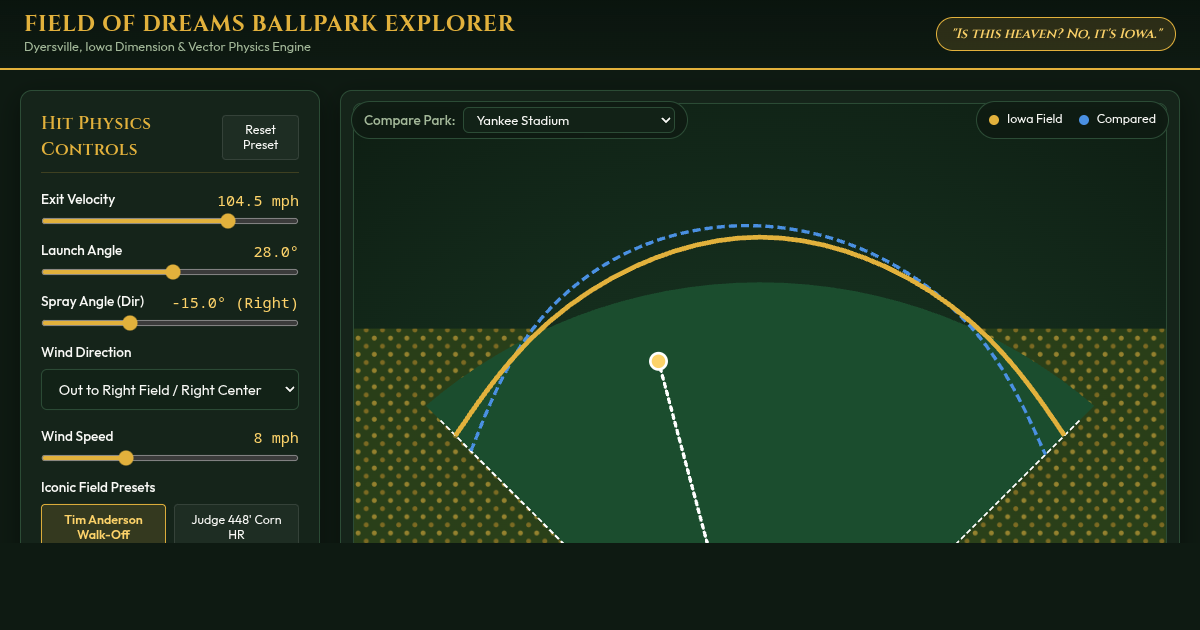Click the Compared legend label
This screenshot has height=630, width=1200.
(x=1126, y=119)
